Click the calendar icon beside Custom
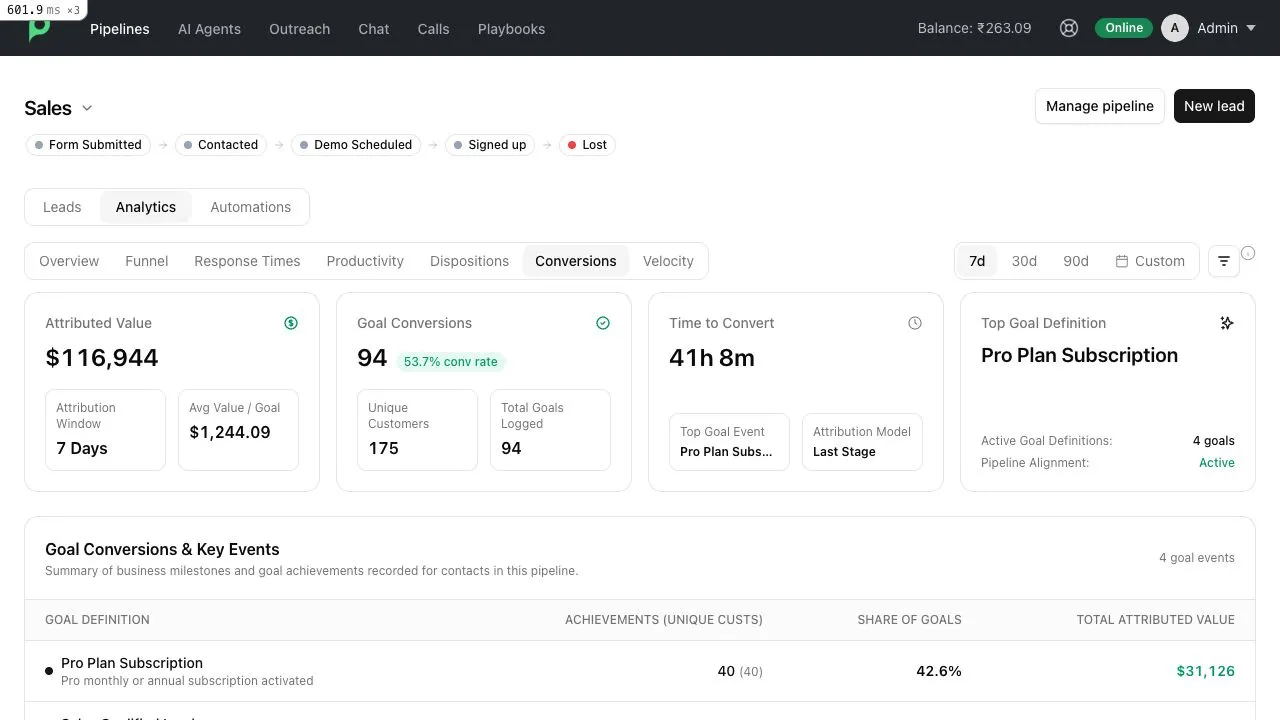Viewport: 1280px width, 720px height. [x=1122, y=261]
